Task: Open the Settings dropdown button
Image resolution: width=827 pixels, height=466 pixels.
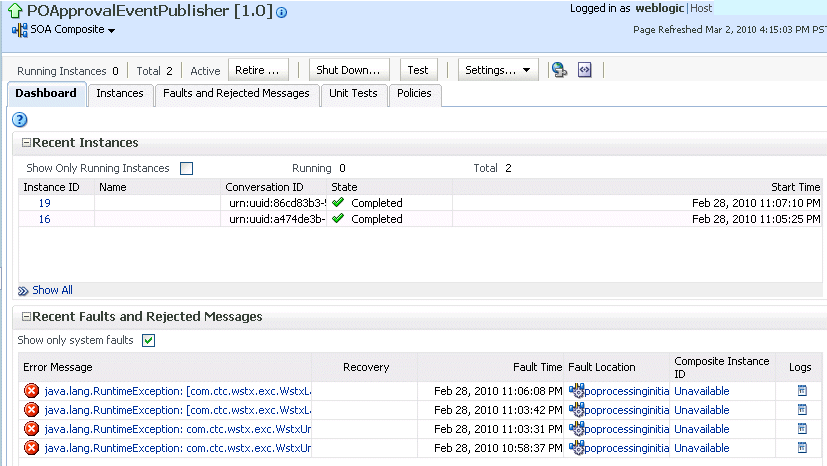Action: (497, 70)
